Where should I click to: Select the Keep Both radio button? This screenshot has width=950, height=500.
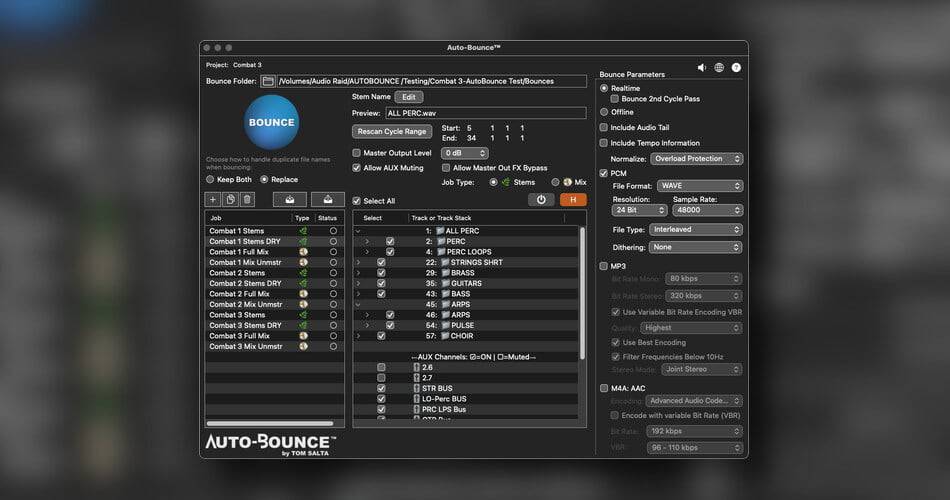[210, 179]
